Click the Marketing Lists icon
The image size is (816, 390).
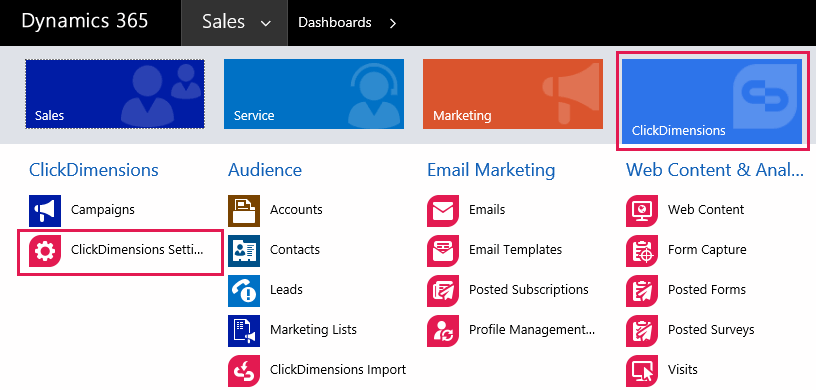pos(244,331)
